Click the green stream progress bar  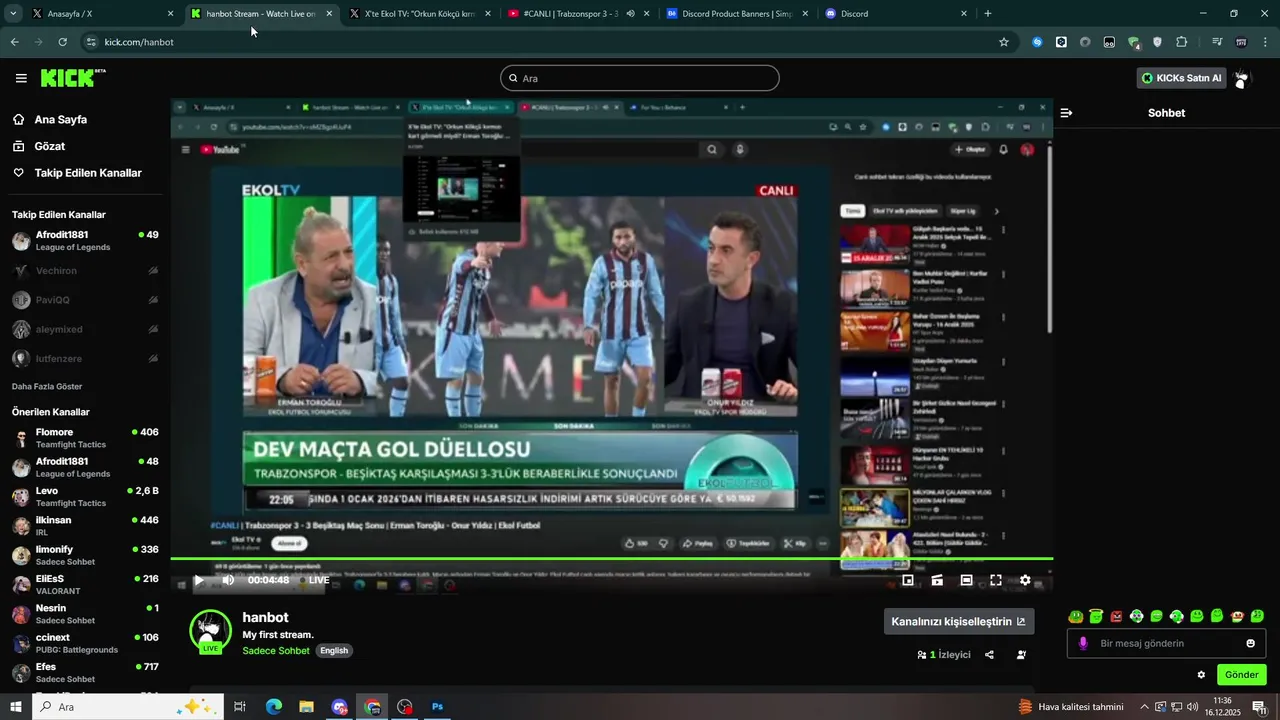click(x=611, y=559)
